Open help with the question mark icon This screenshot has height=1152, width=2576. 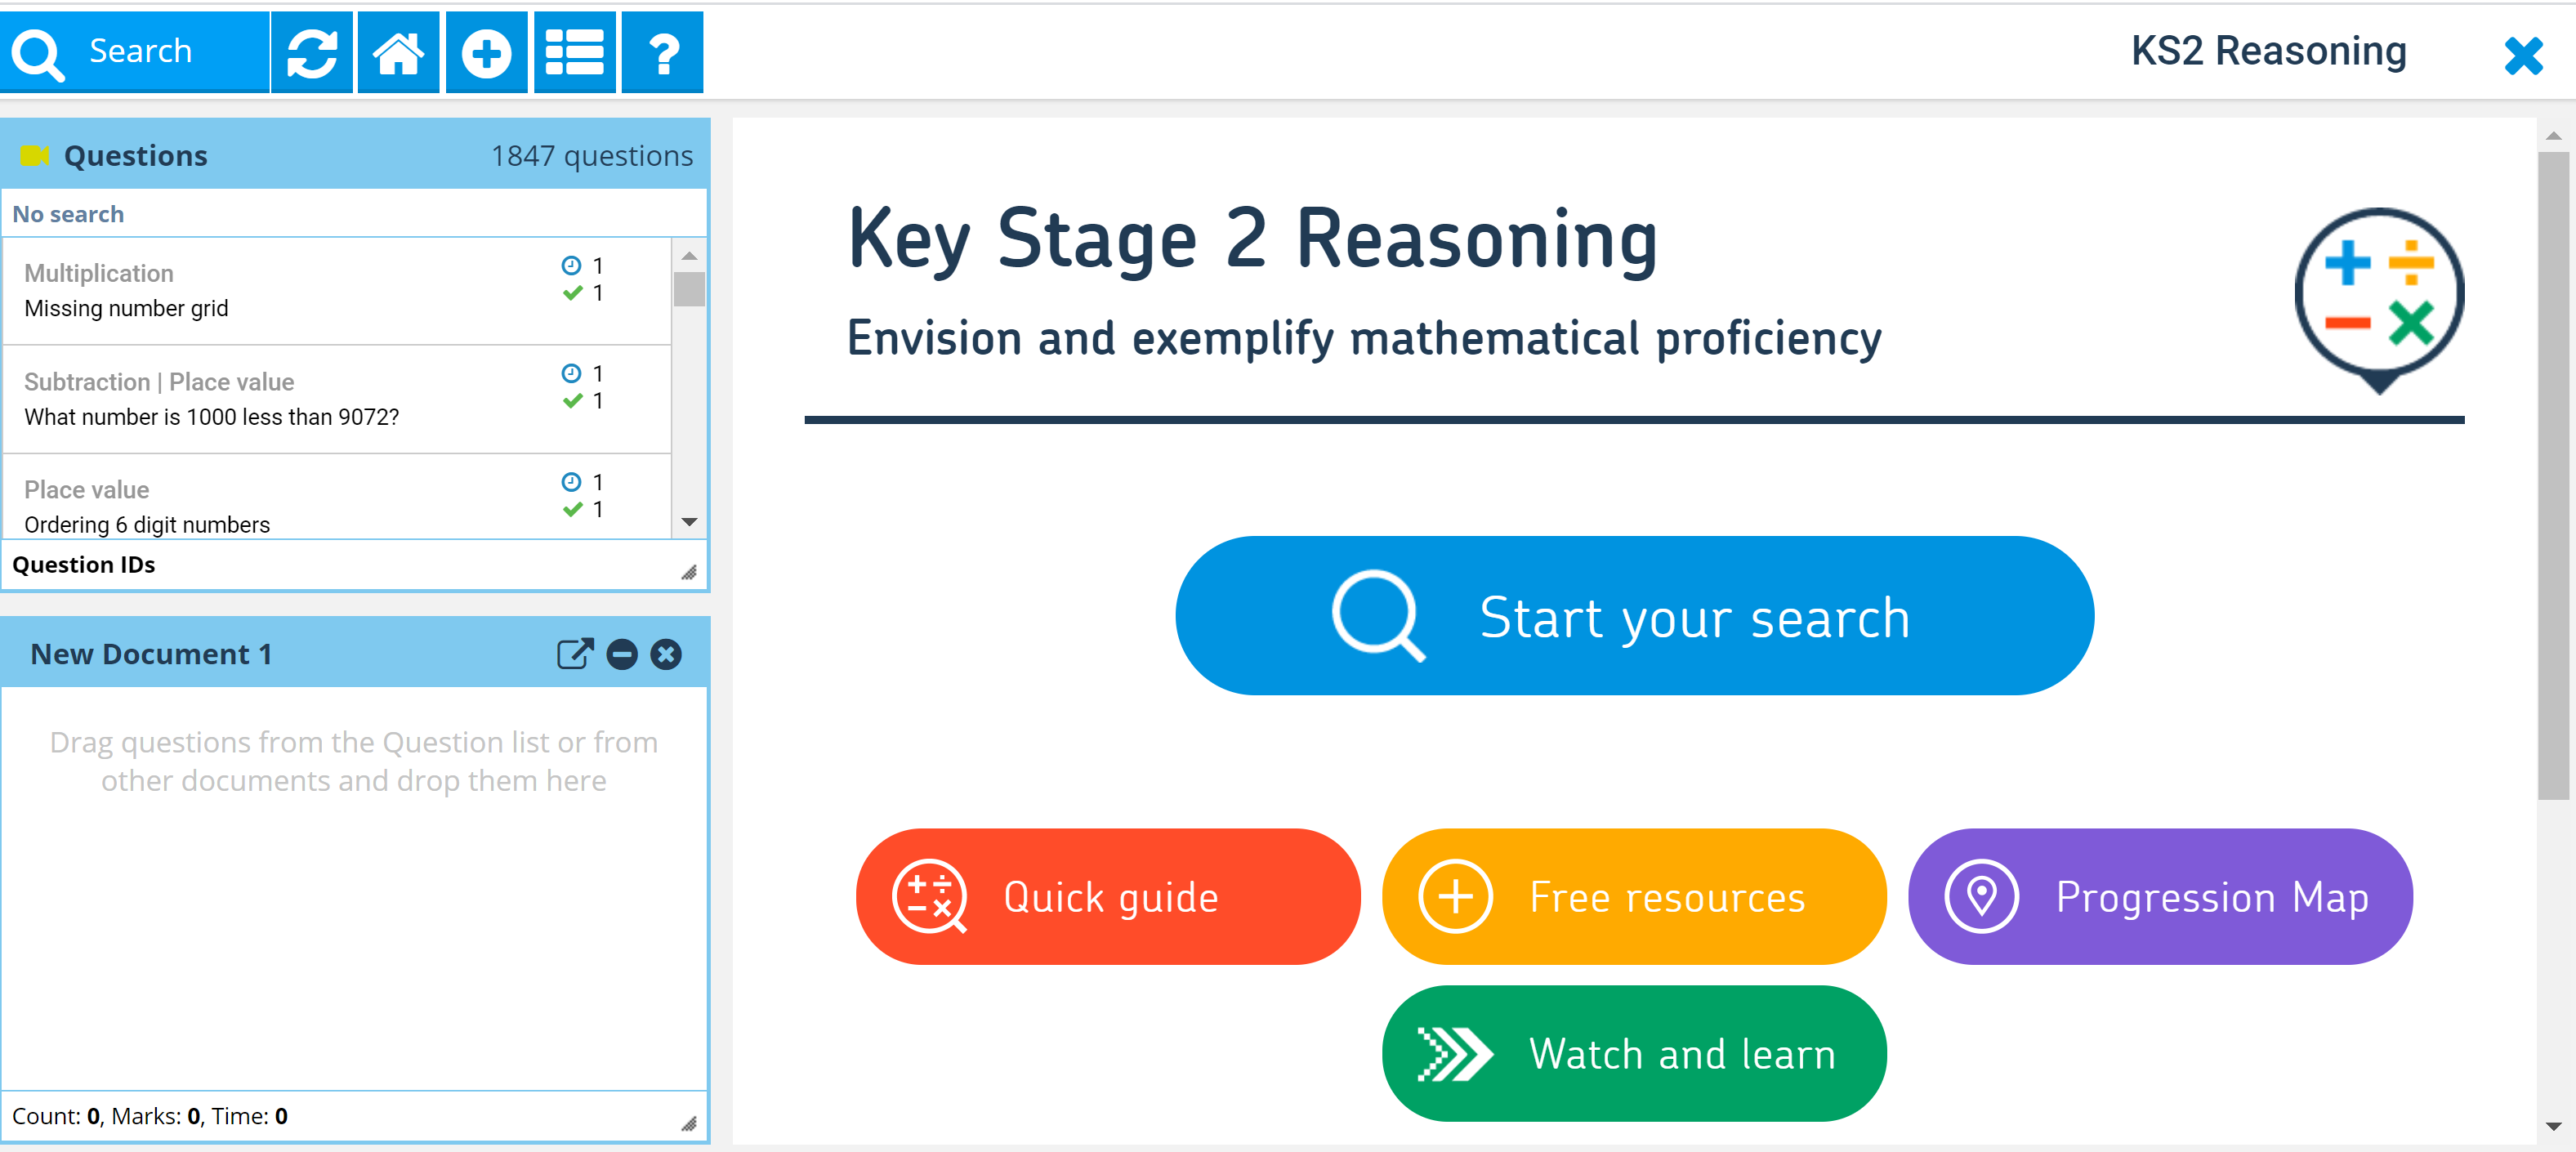pyautogui.click(x=662, y=52)
